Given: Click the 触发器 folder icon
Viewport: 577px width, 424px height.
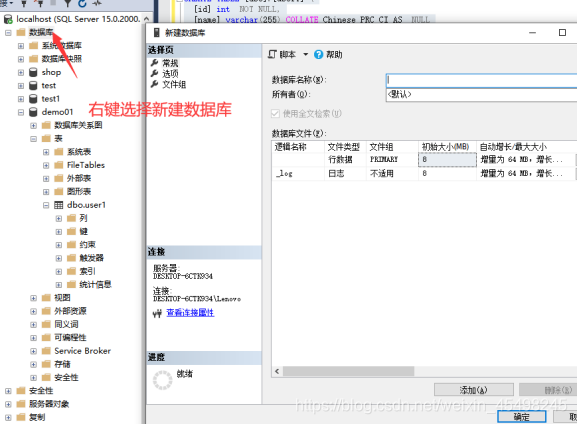Looking at the screenshot, I should click(71, 258).
